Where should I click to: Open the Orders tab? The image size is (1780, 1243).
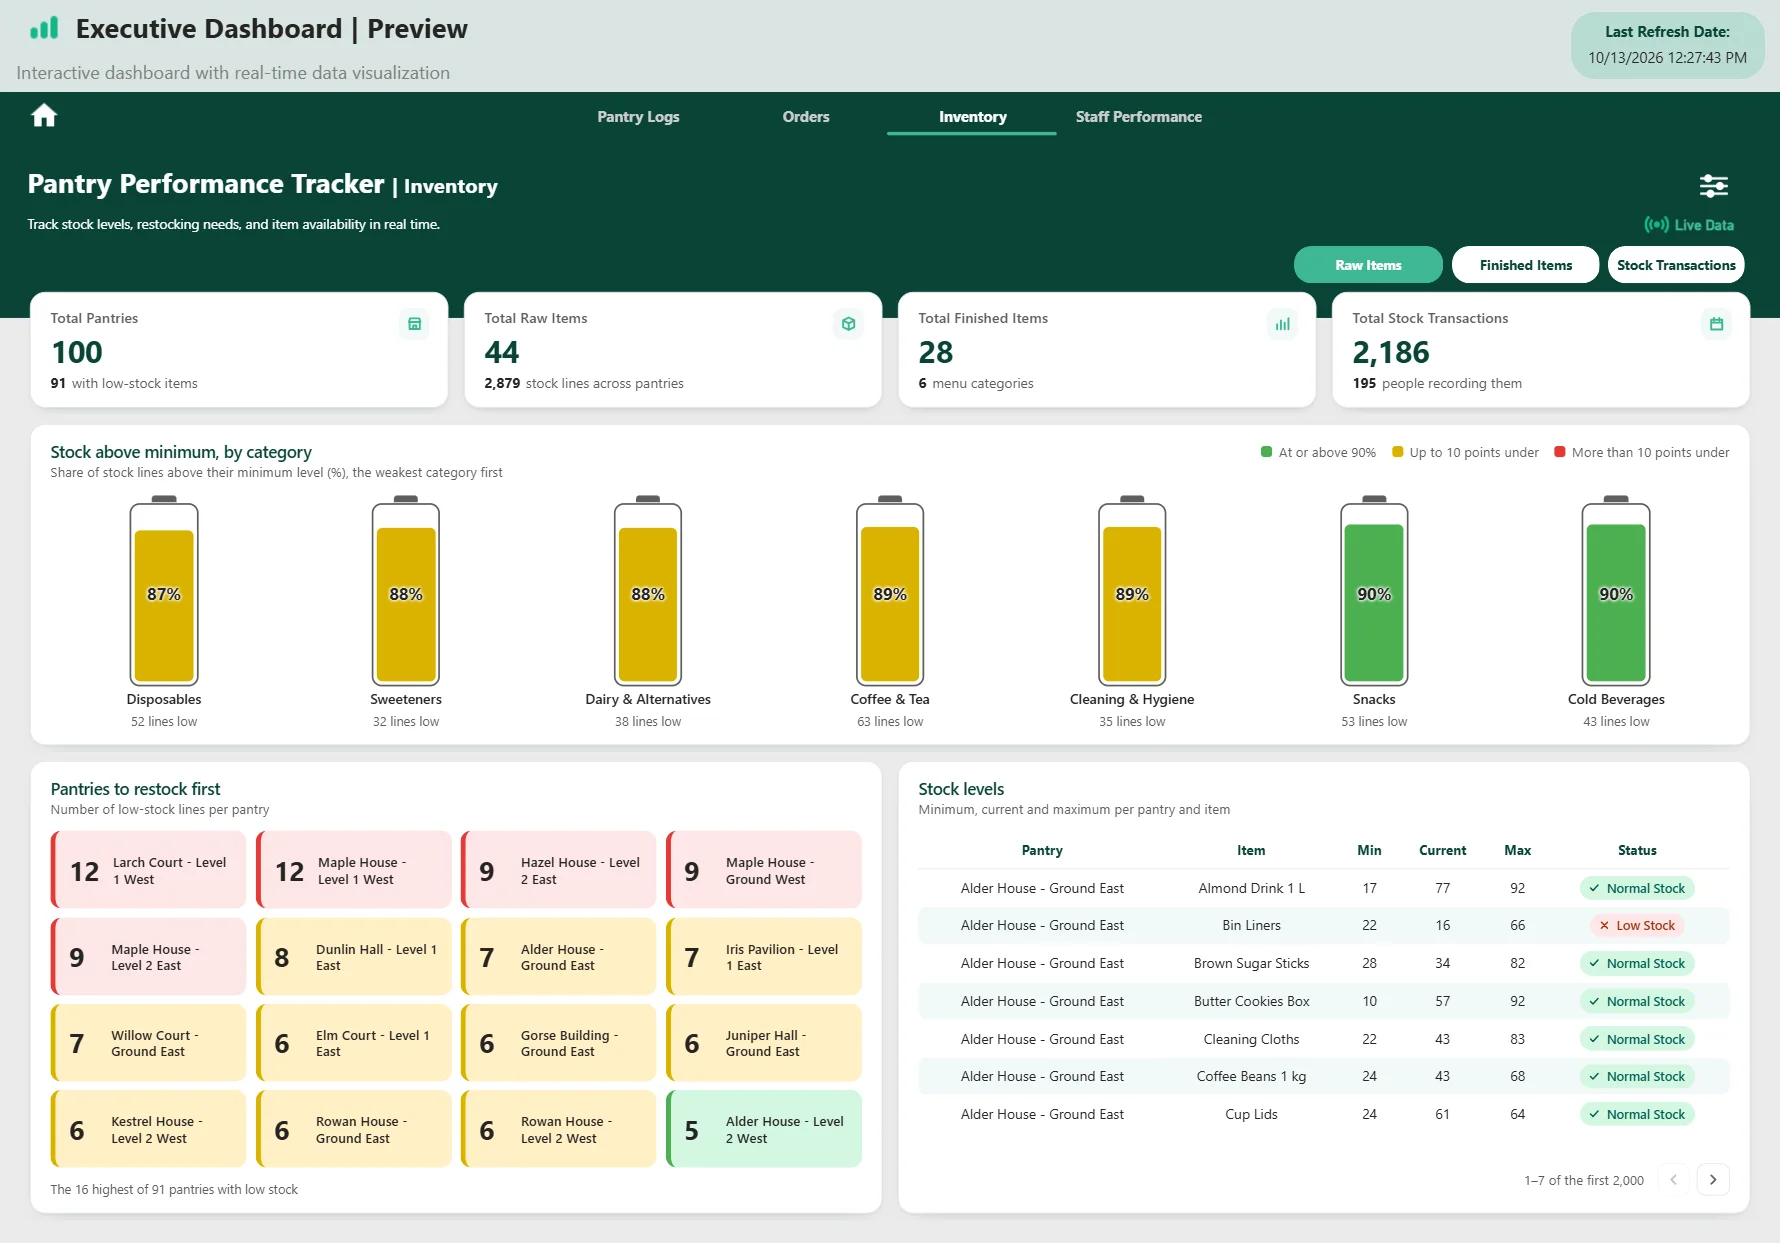[x=806, y=117]
